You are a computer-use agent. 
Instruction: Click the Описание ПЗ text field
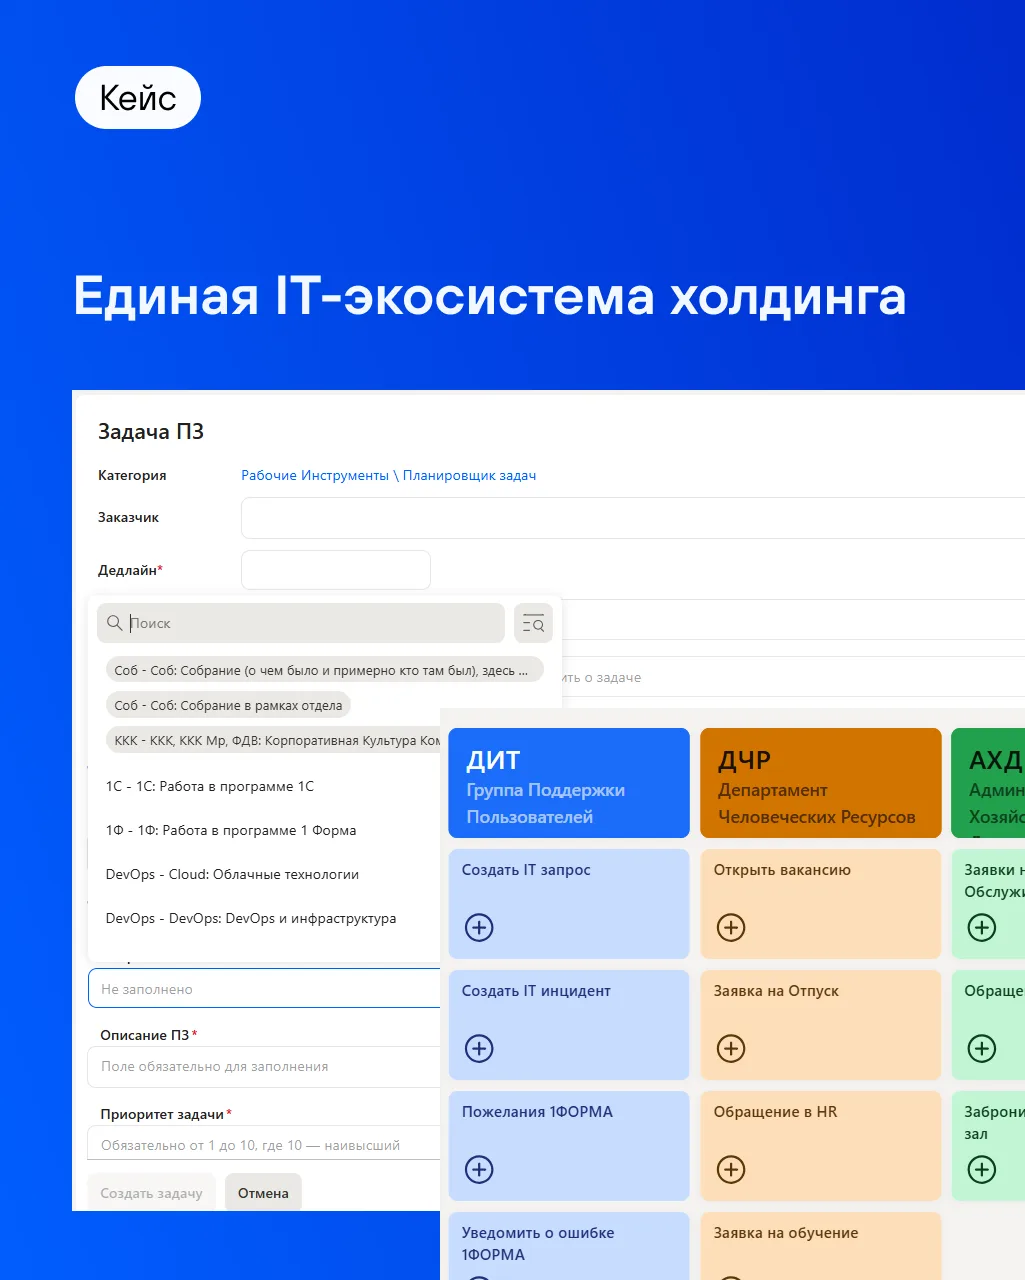click(264, 1067)
